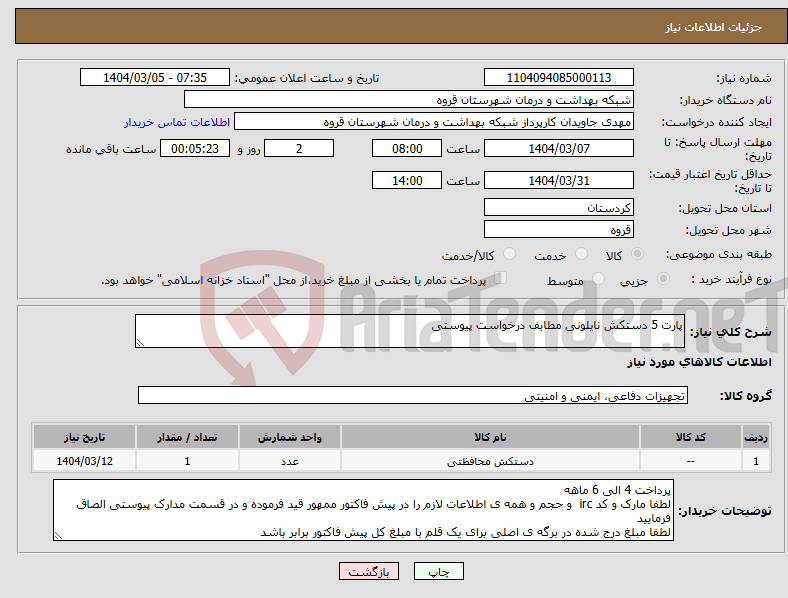Select the کالا radio button
This screenshot has width=788, height=598.
637,254
